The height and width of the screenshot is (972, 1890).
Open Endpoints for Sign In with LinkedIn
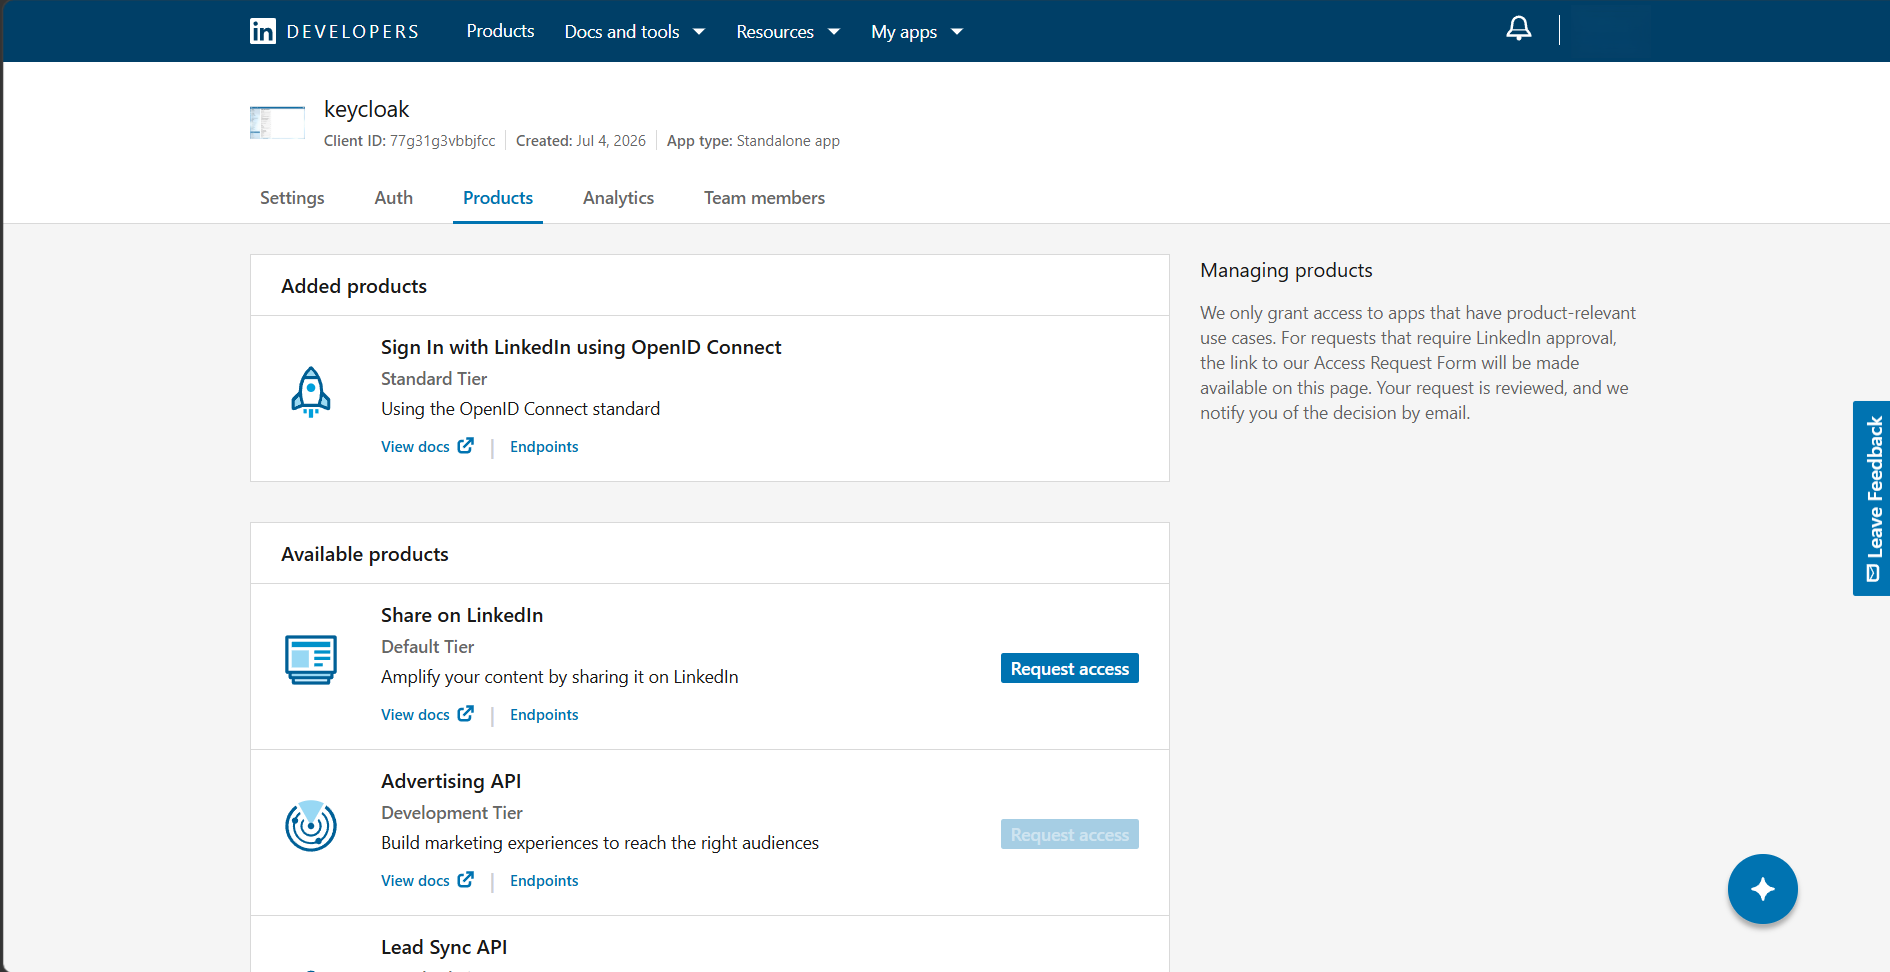point(544,447)
